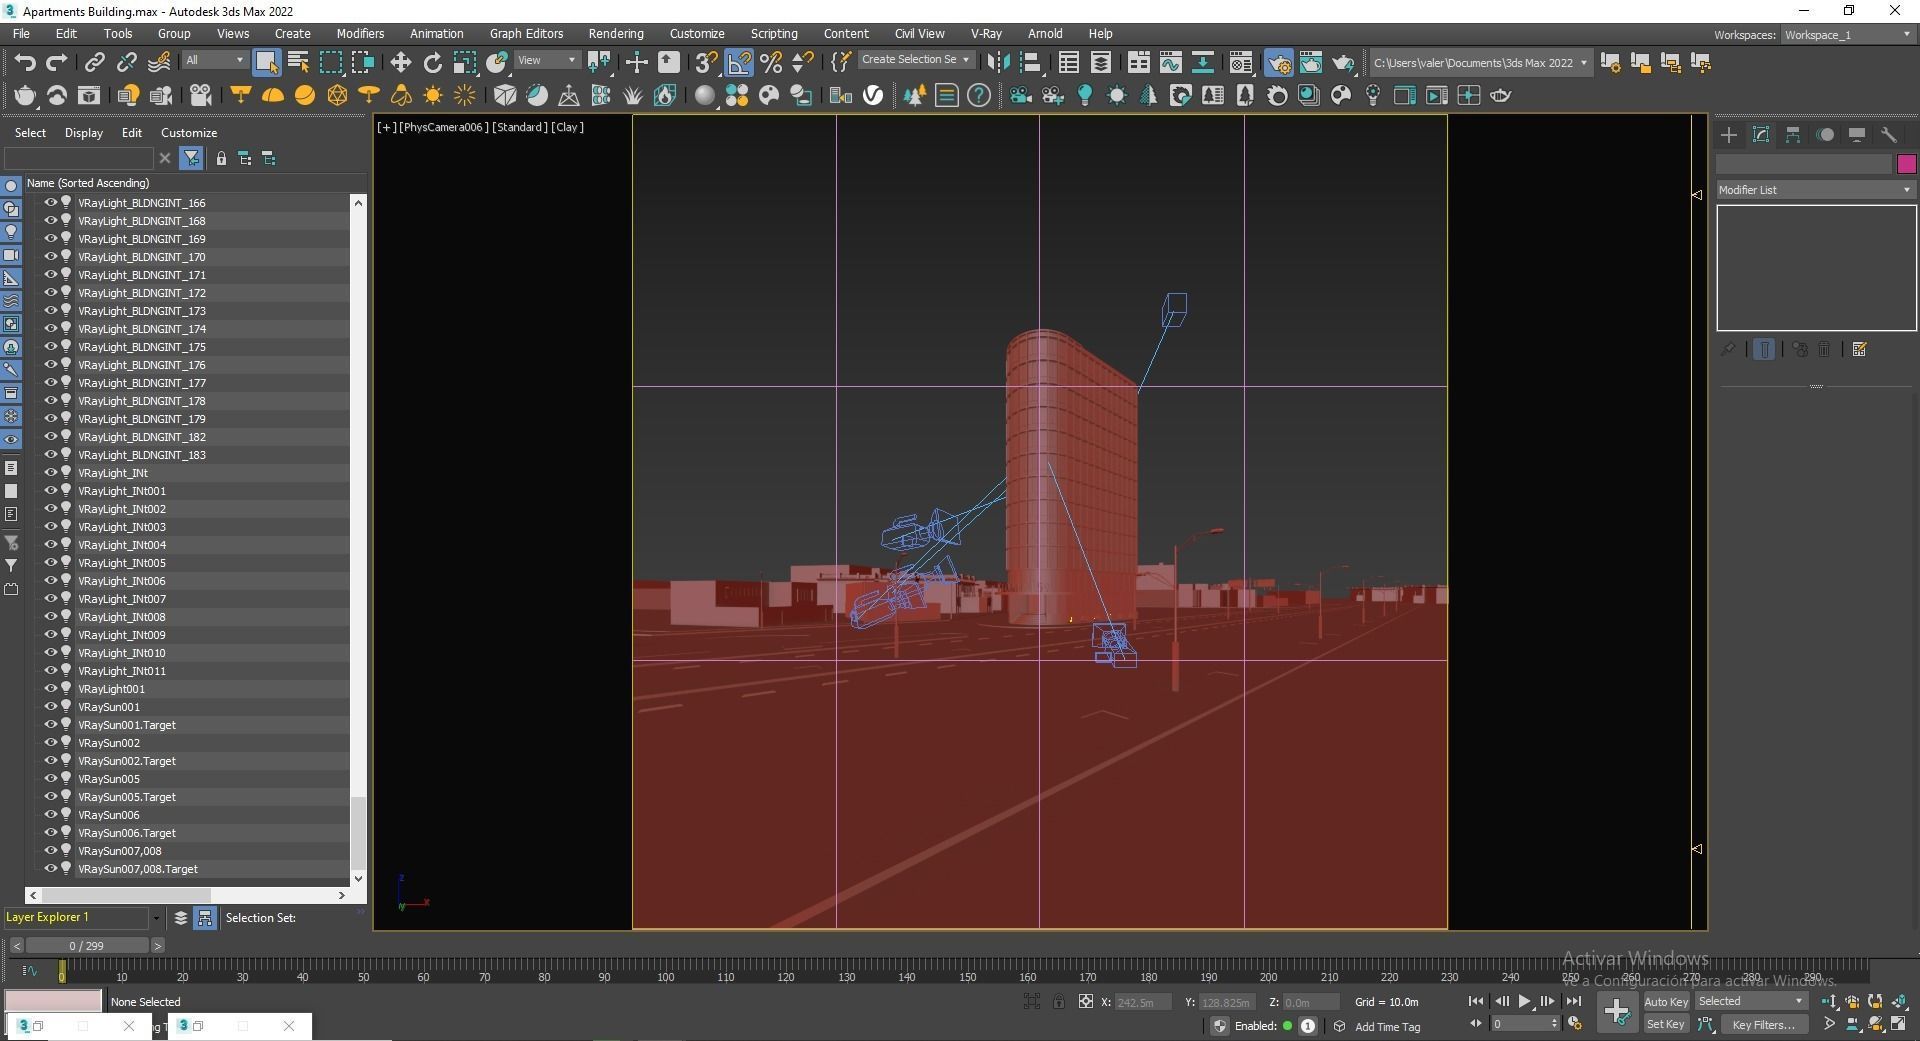This screenshot has height=1041, width=1920.
Task: Open the Workspaces dropdown
Action: [x=1848, y=35]
